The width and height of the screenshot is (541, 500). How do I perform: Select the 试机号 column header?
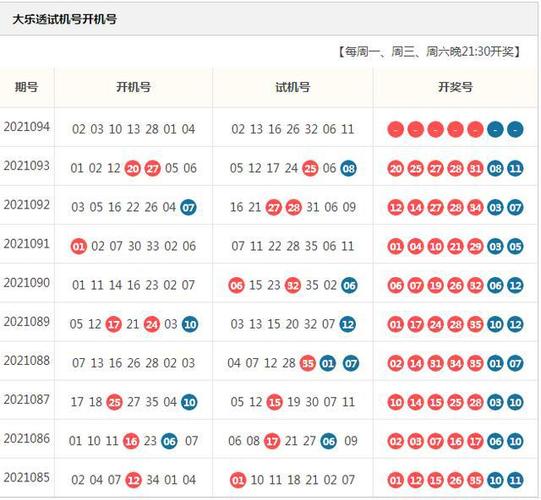293,87
